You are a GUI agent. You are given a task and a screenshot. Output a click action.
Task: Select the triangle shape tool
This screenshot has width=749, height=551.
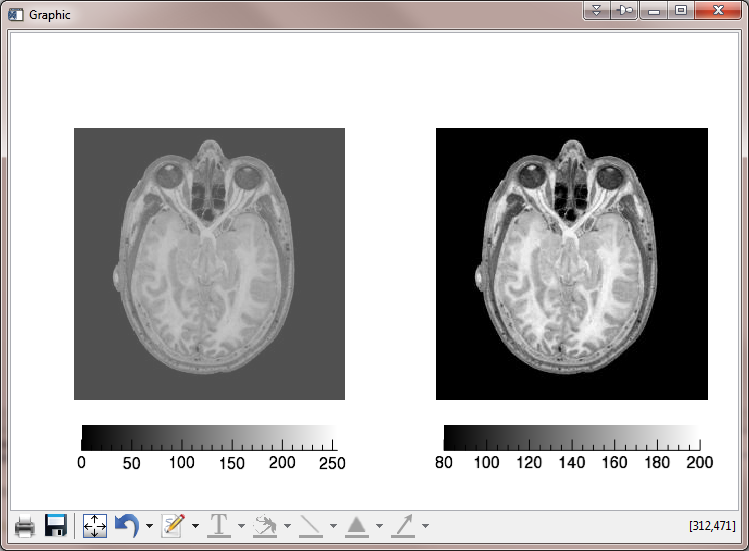[x=357, y=526]
